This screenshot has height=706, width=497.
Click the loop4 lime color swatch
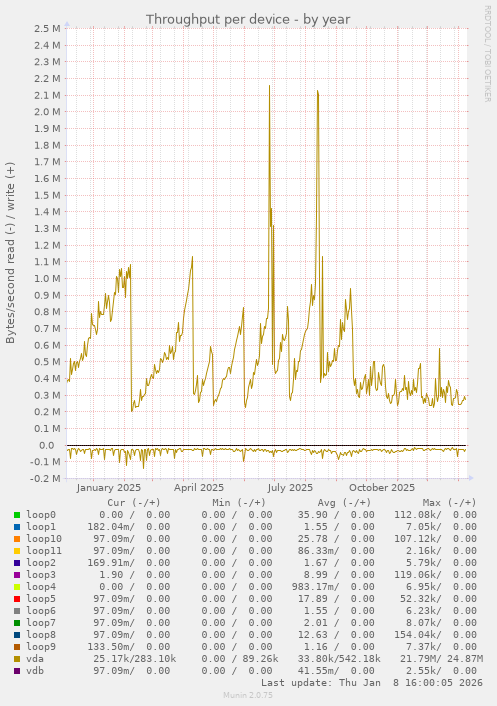click(x=17, y=587)
